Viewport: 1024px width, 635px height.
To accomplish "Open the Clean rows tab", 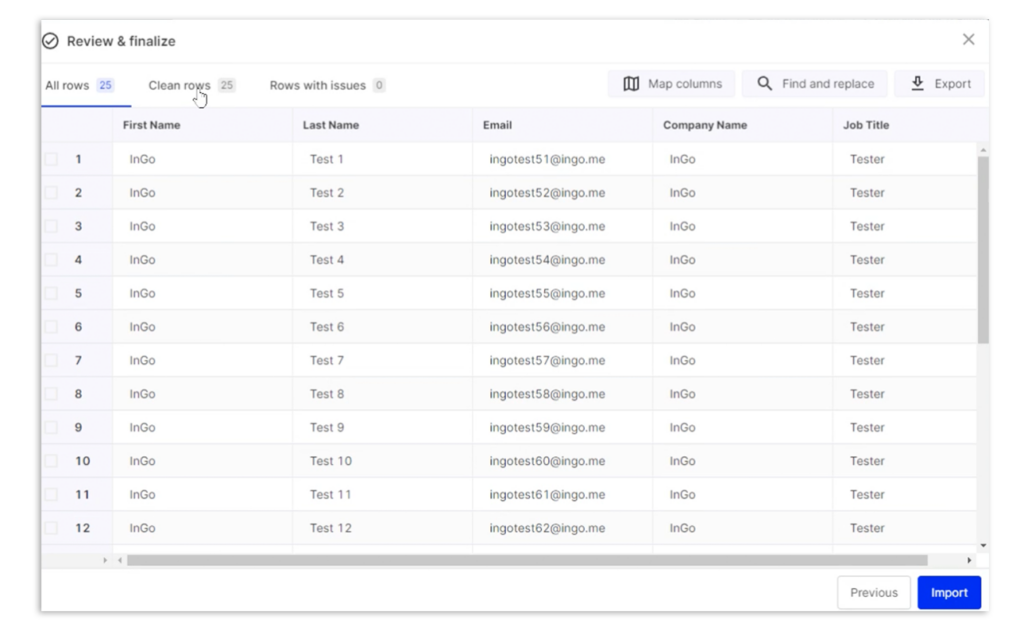I will click(191, 85).
